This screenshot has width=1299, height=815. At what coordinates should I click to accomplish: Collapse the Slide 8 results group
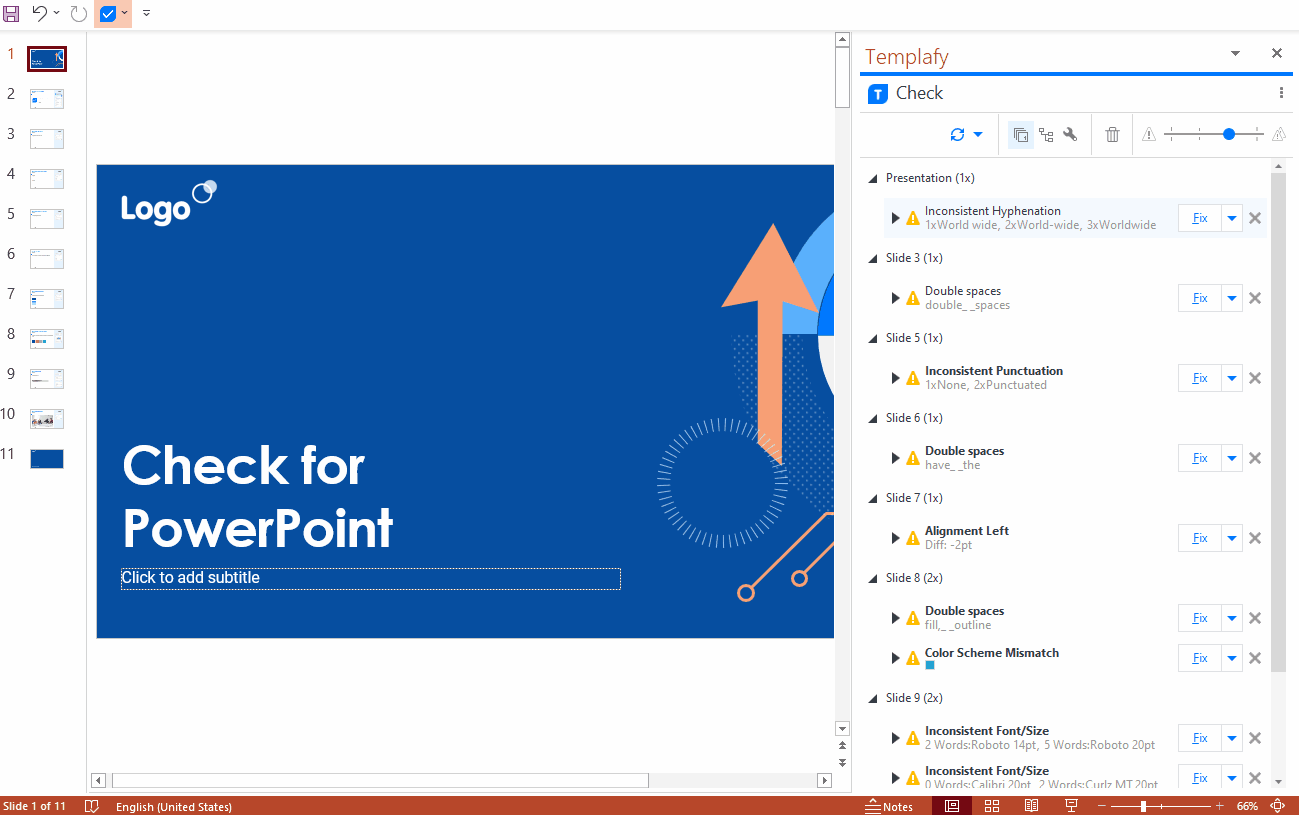(x=873, y=577)
